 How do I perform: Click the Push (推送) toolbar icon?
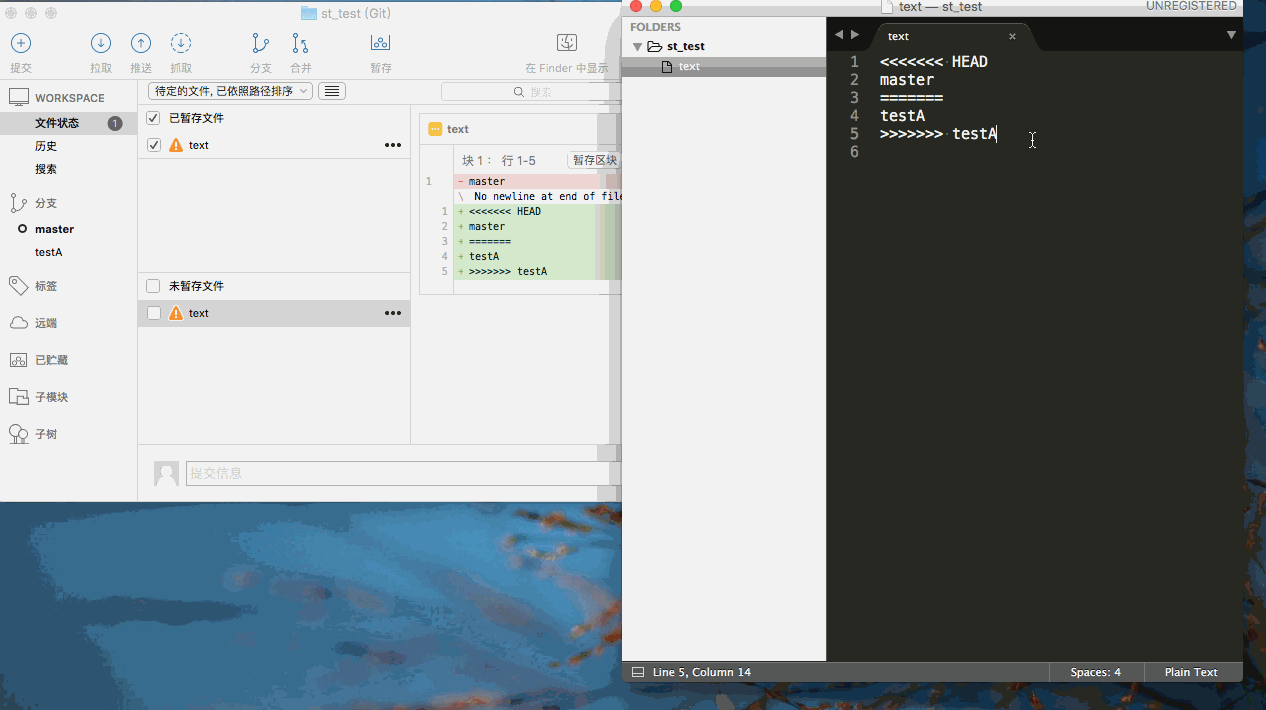(x=141, y=43)
